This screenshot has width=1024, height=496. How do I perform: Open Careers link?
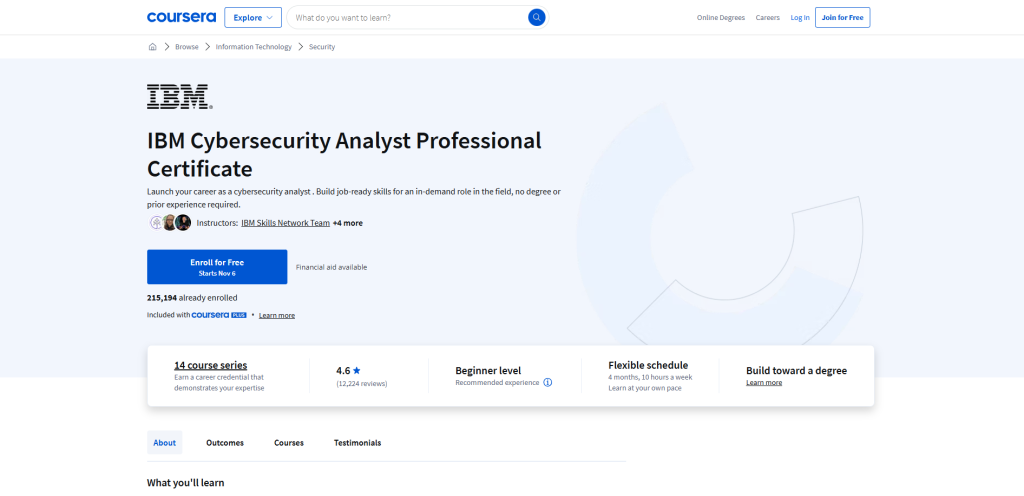767,18
